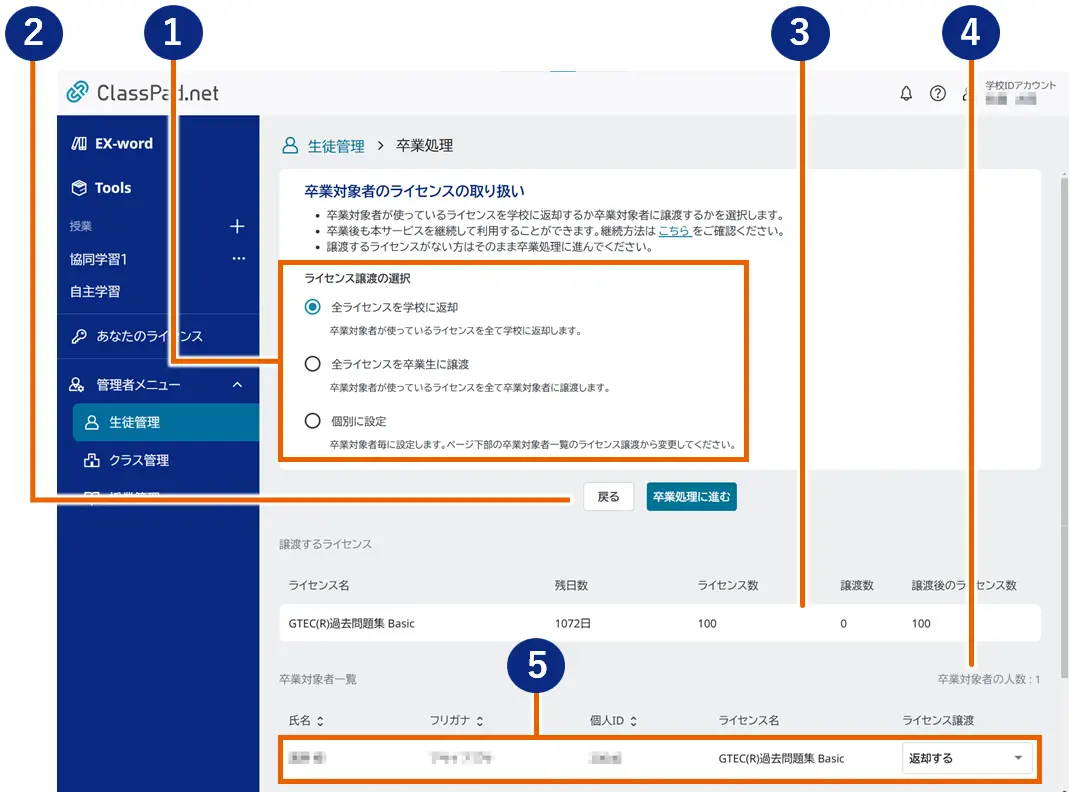Open EX-word from the sidebar
The width and height of the screenshot is (1069, 792).
112,144
